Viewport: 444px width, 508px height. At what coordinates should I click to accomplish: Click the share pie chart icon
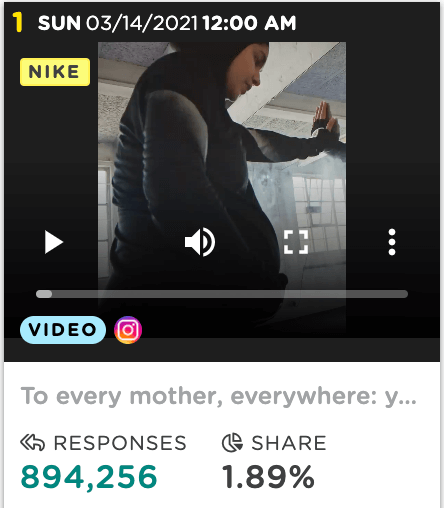pos(232,443)
